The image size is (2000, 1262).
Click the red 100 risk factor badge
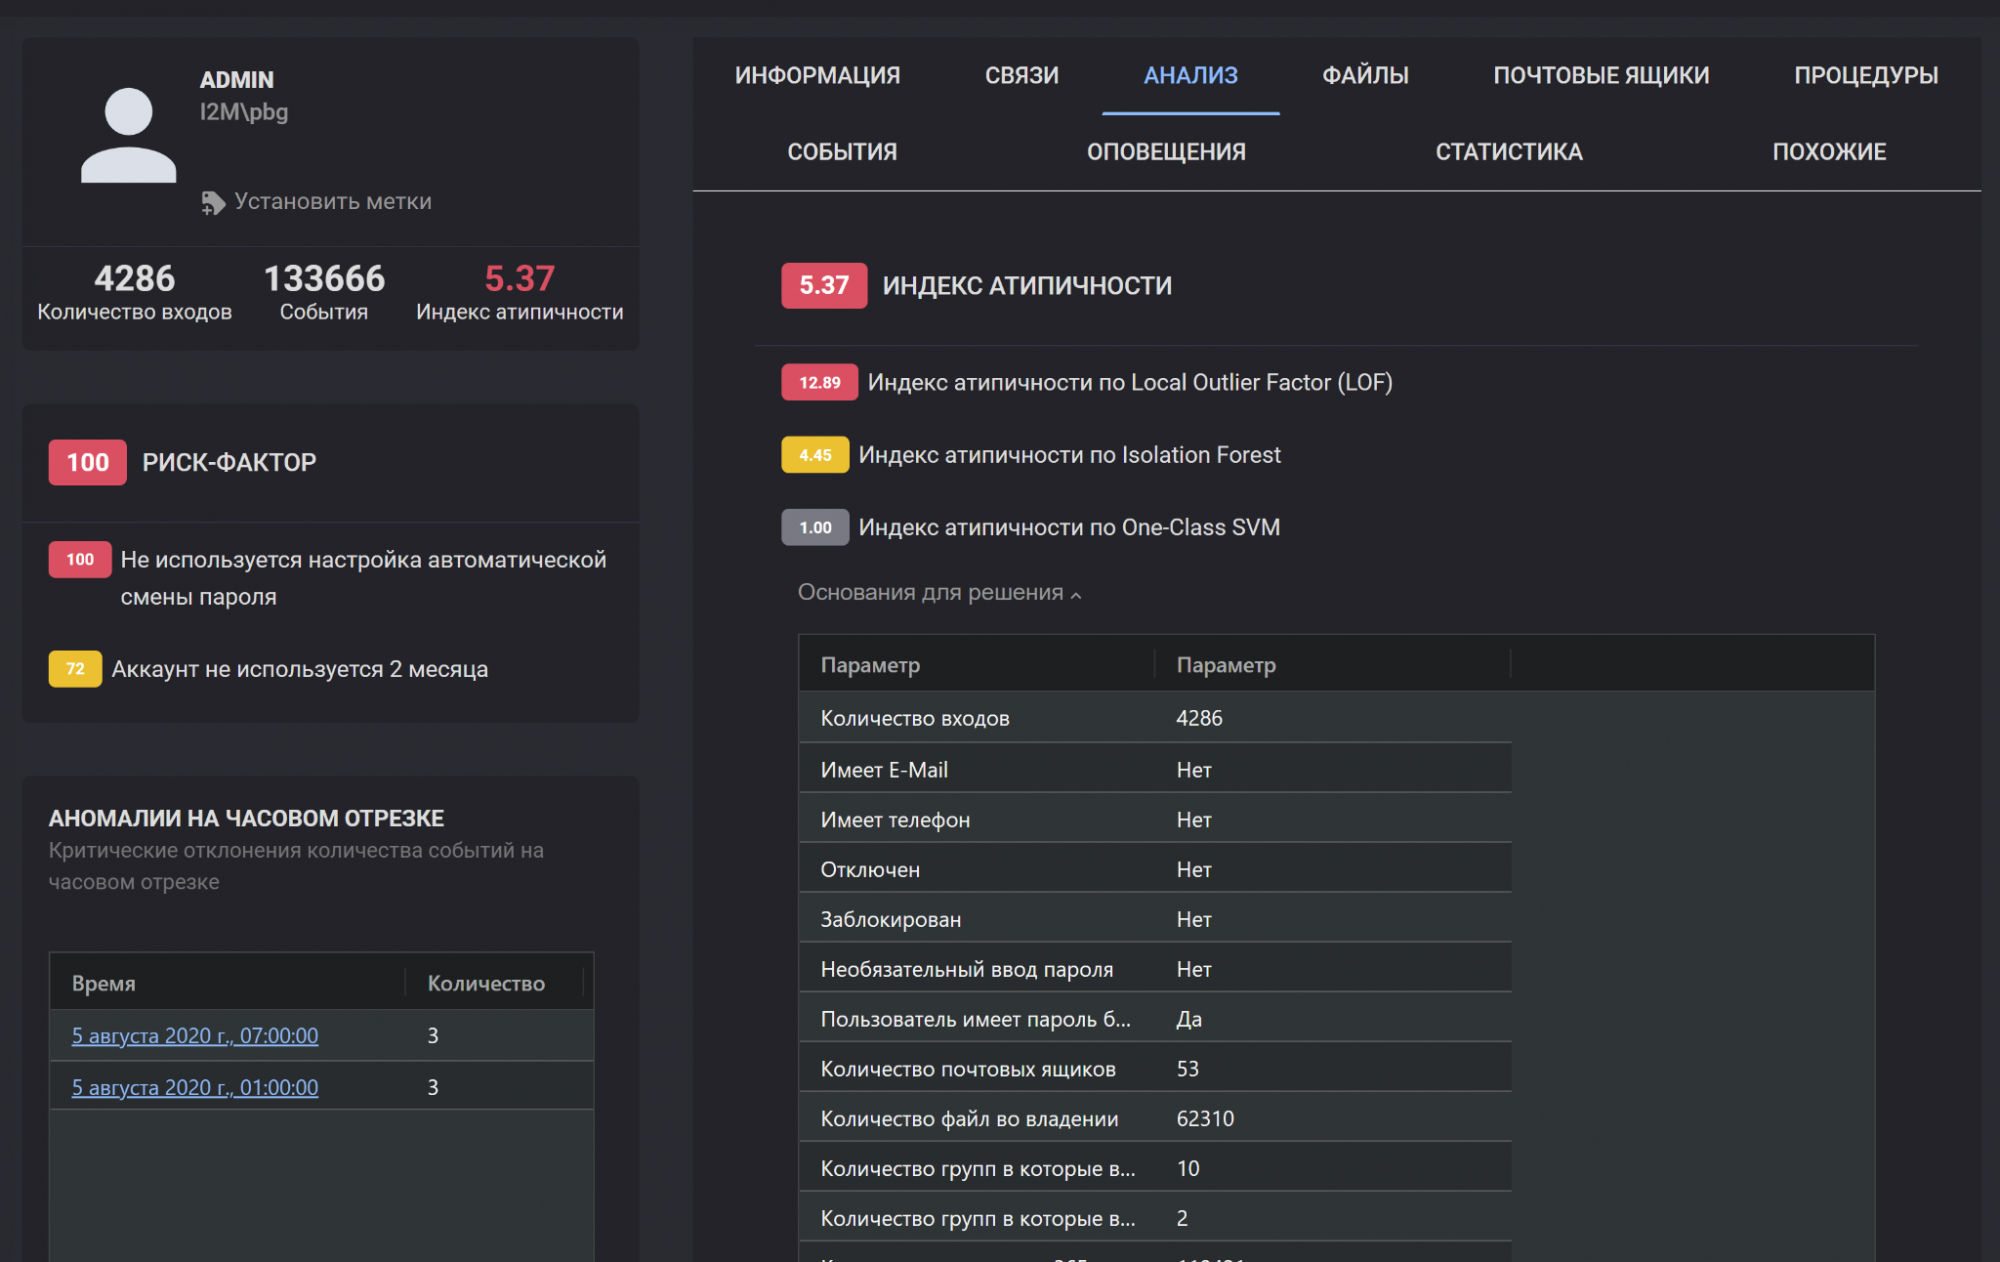[87, 463]
